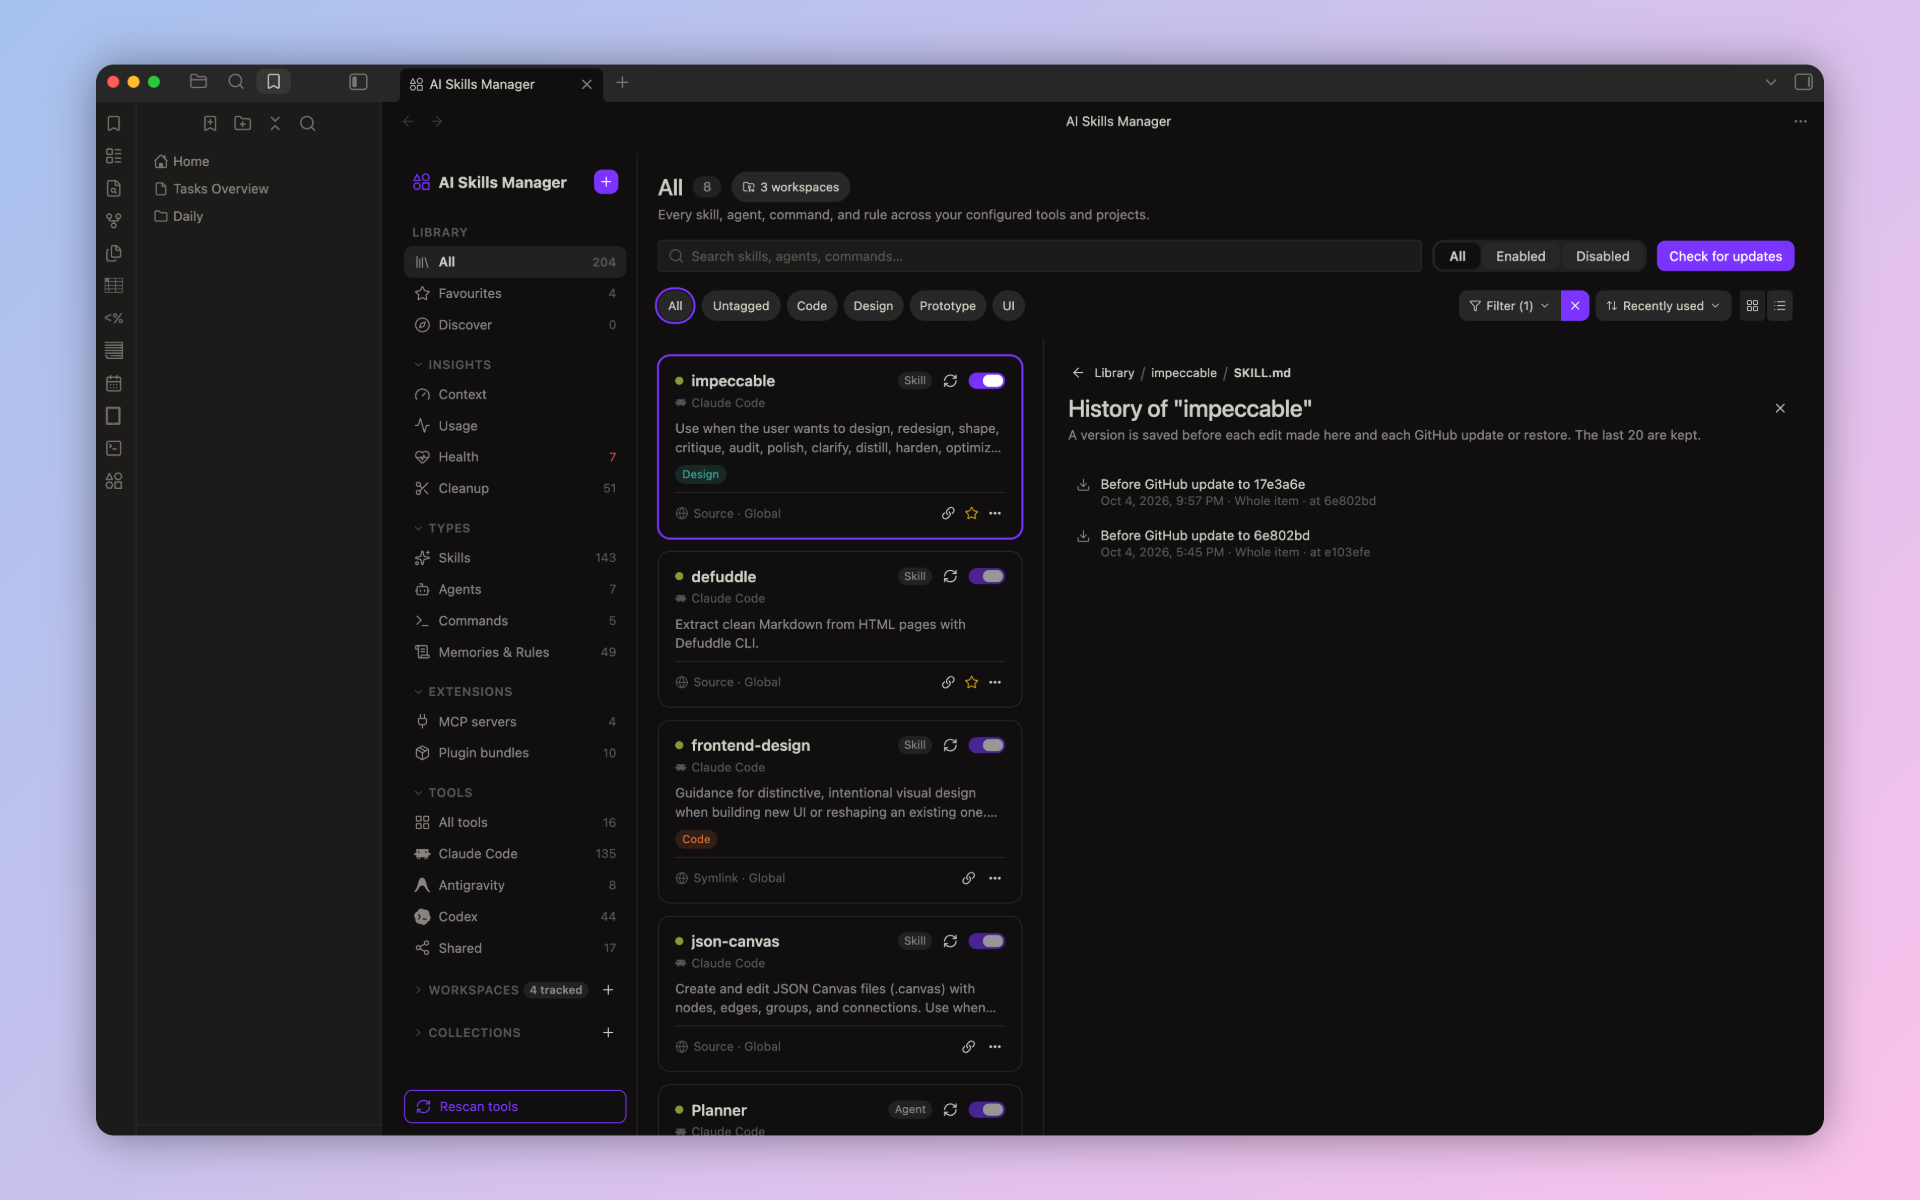Expand the COLLECTIONS section
This screenshot has width=1920, height=1200.
(467, 1033)
